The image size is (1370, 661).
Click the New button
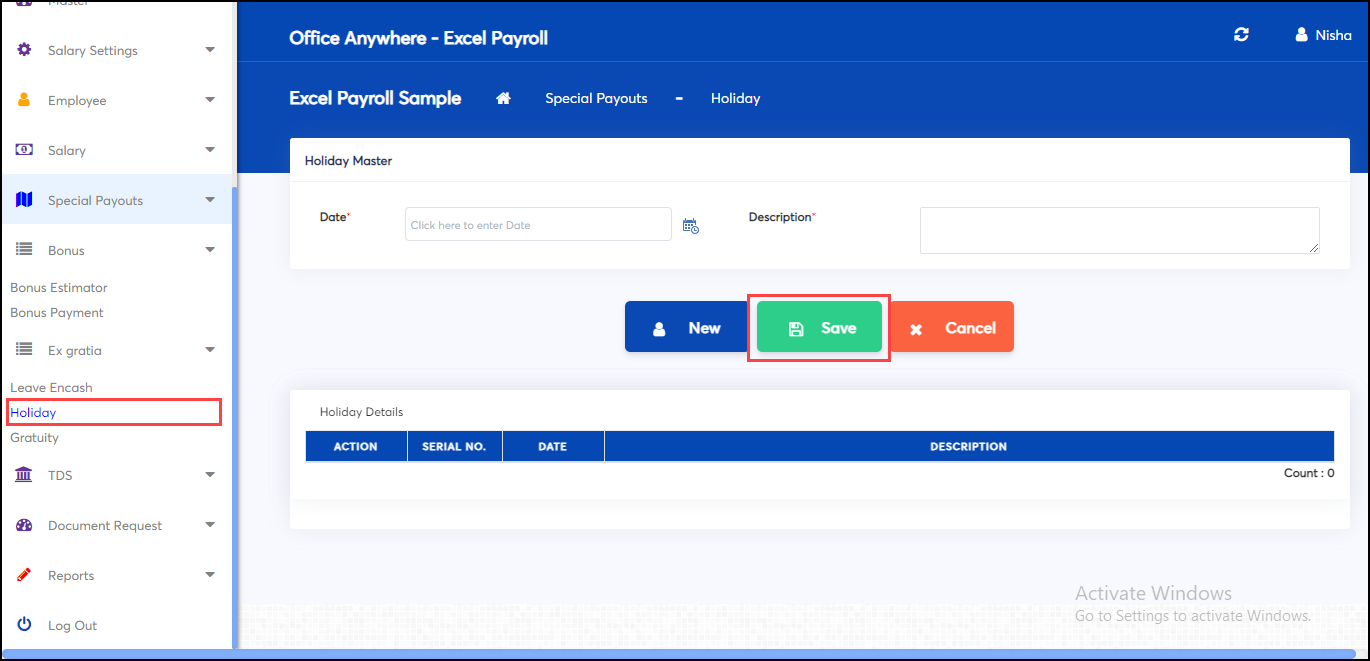coord(687,327)
